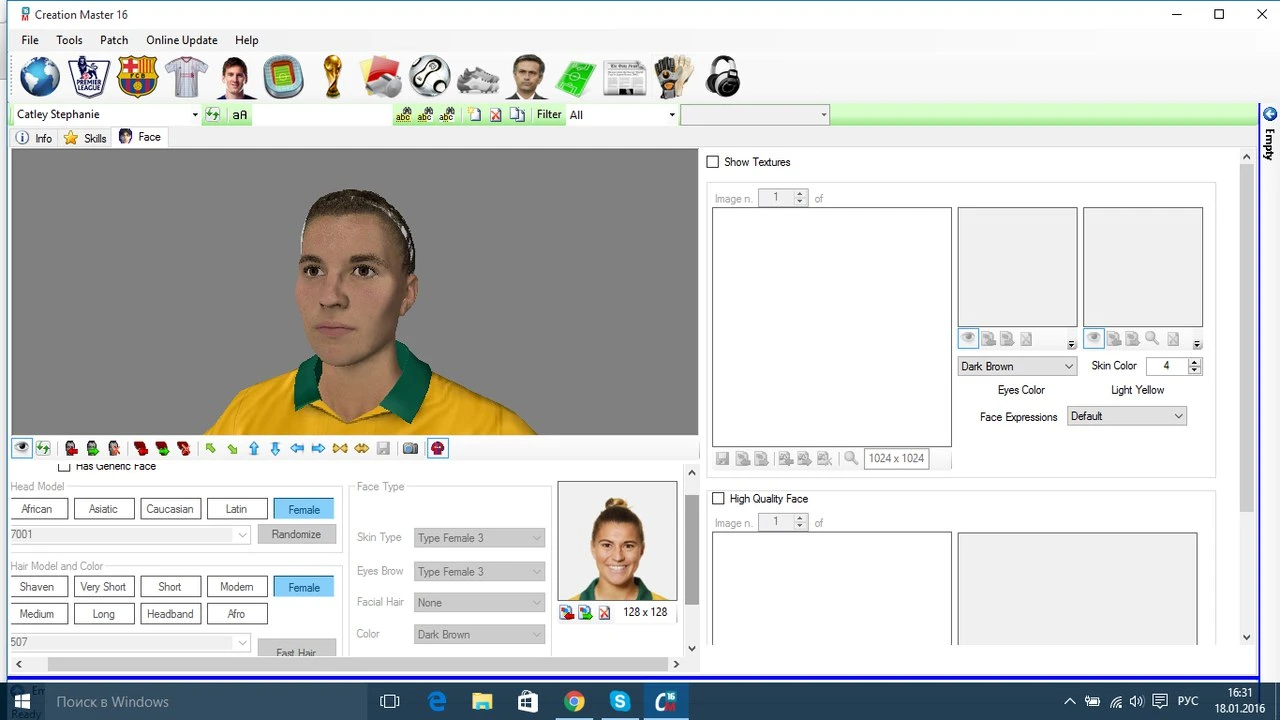Image resolution: width=1280 pixels, height=720 pixels.
Task: Click the ball editor icon
Action: pyautogui.click(x=429, y=76)
